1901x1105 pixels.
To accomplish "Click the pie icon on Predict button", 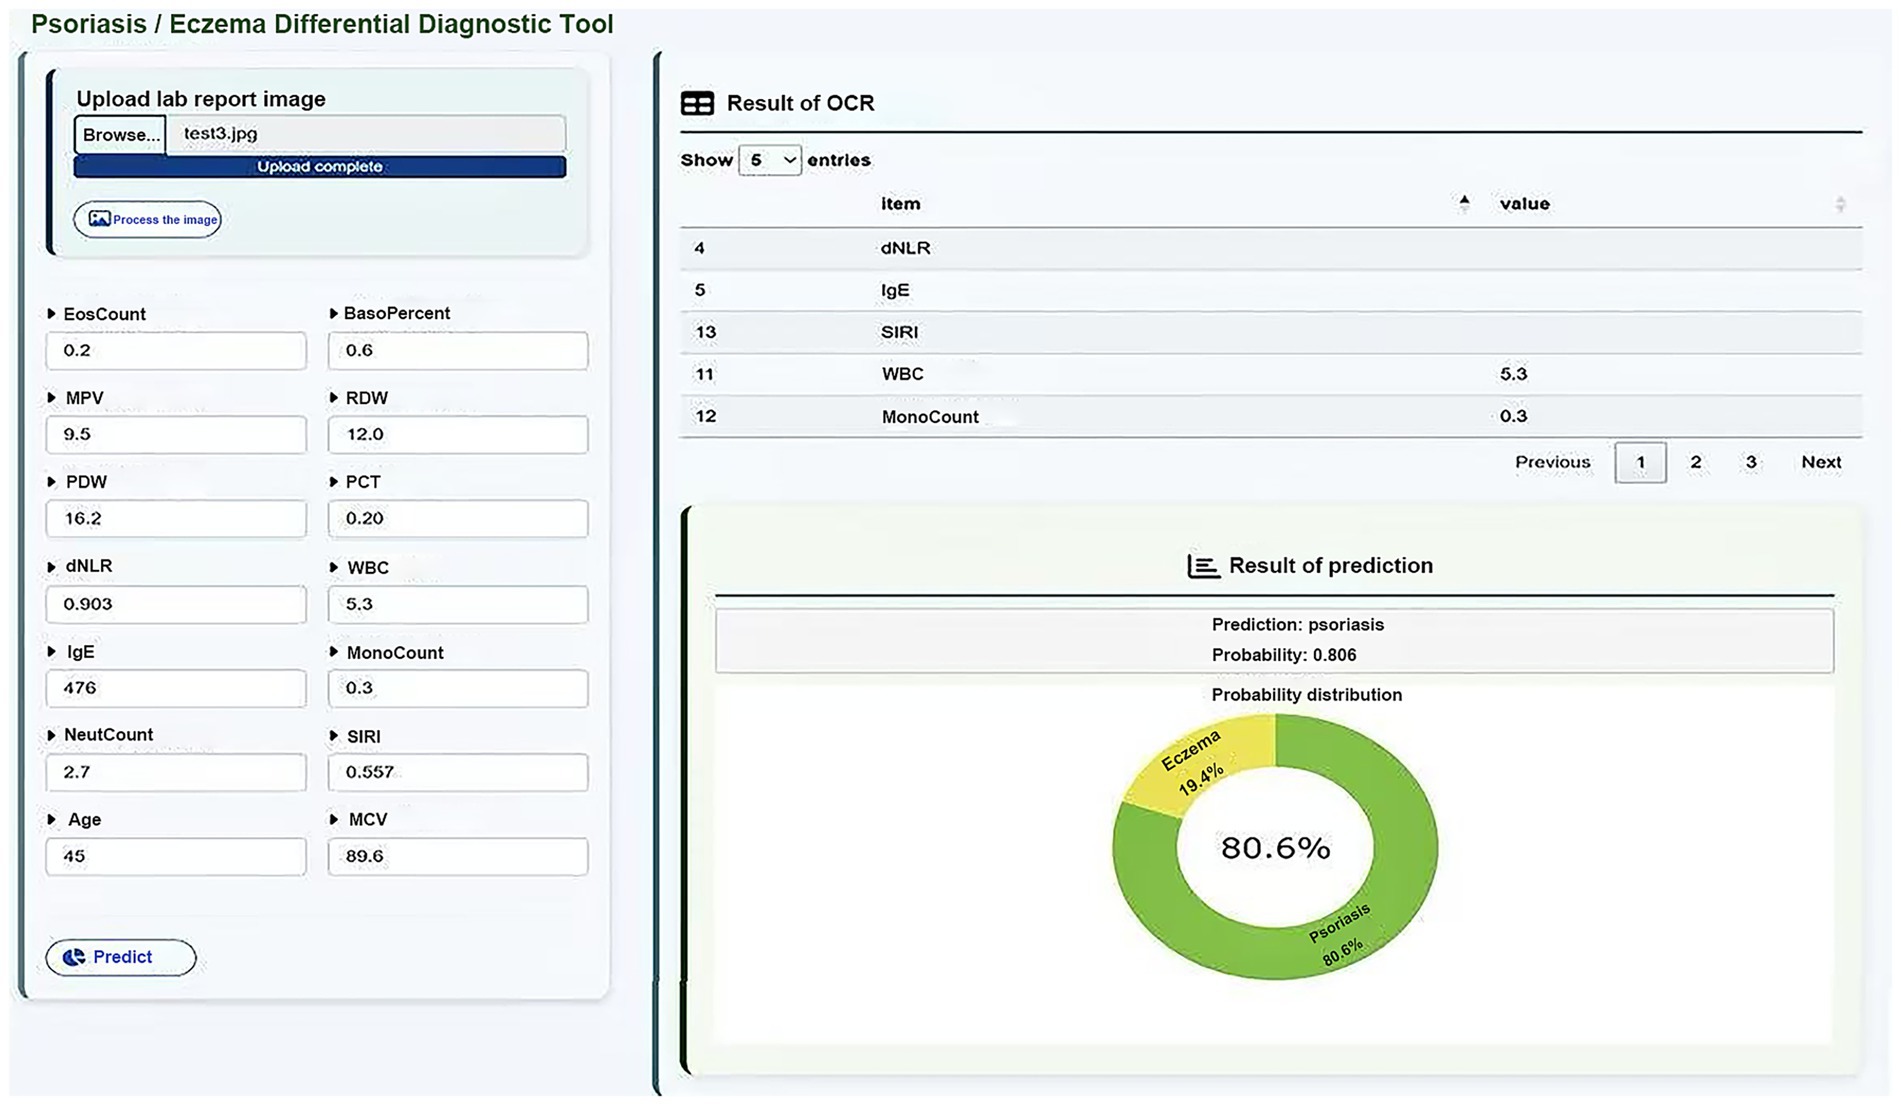I will click(74, 957).
